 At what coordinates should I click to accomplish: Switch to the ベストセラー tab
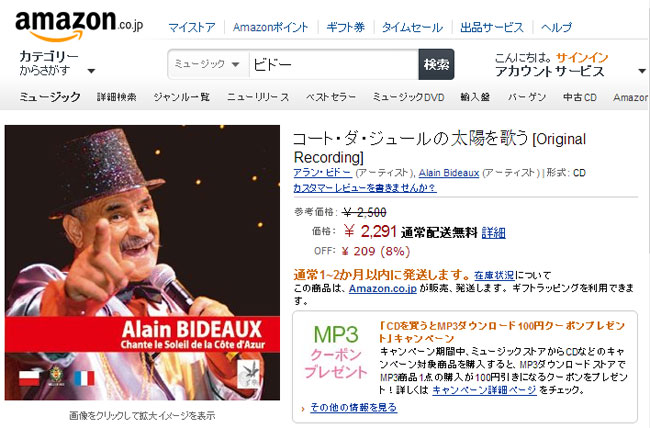pos(331,97)
